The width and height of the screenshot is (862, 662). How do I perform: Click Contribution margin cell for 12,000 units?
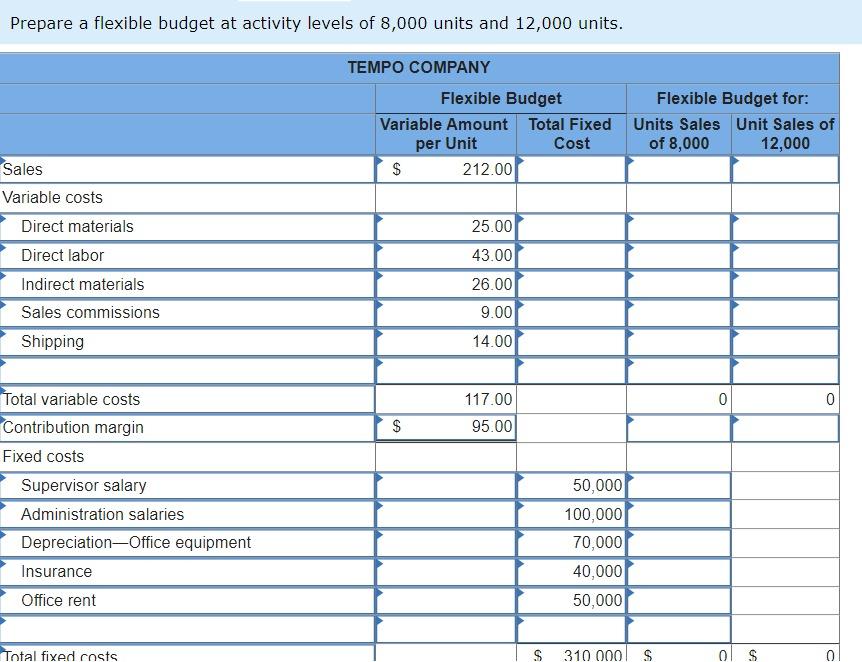[785, 428]
